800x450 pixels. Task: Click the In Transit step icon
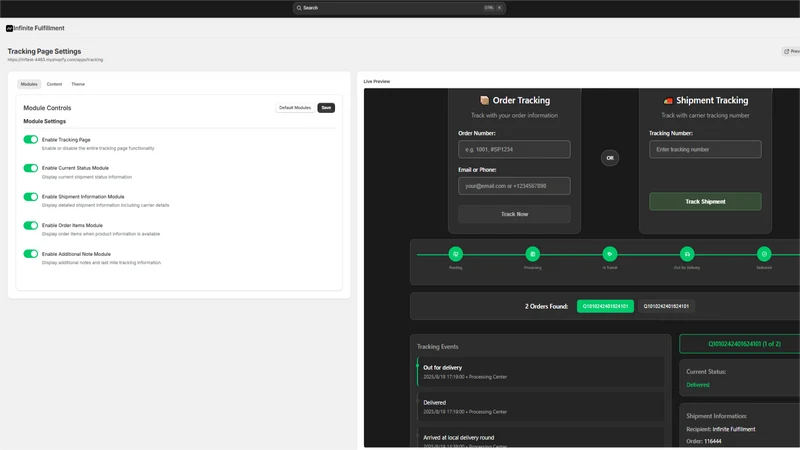(610, 254)
